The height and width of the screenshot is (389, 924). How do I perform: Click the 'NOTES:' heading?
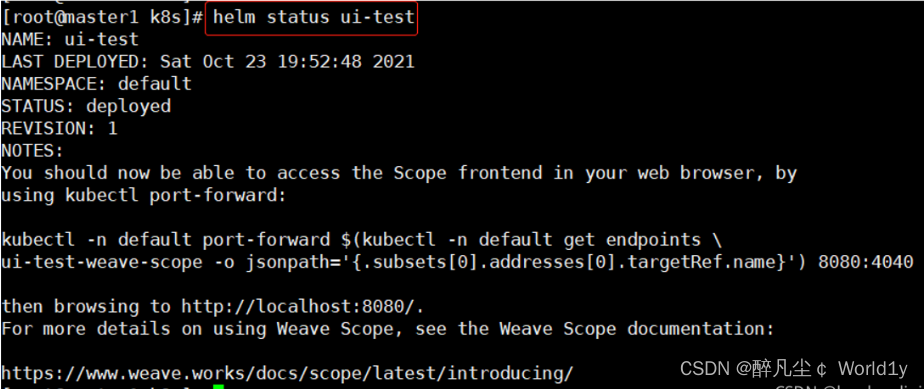32,151
